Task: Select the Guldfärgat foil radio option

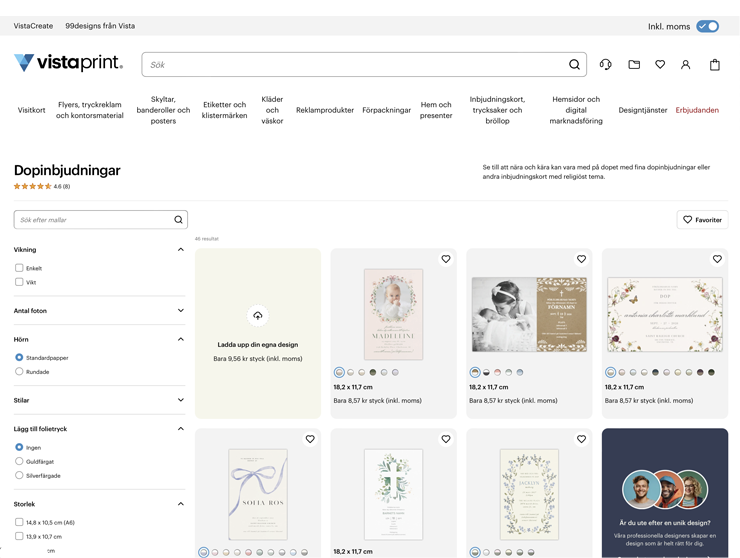Action: point(19,461)
